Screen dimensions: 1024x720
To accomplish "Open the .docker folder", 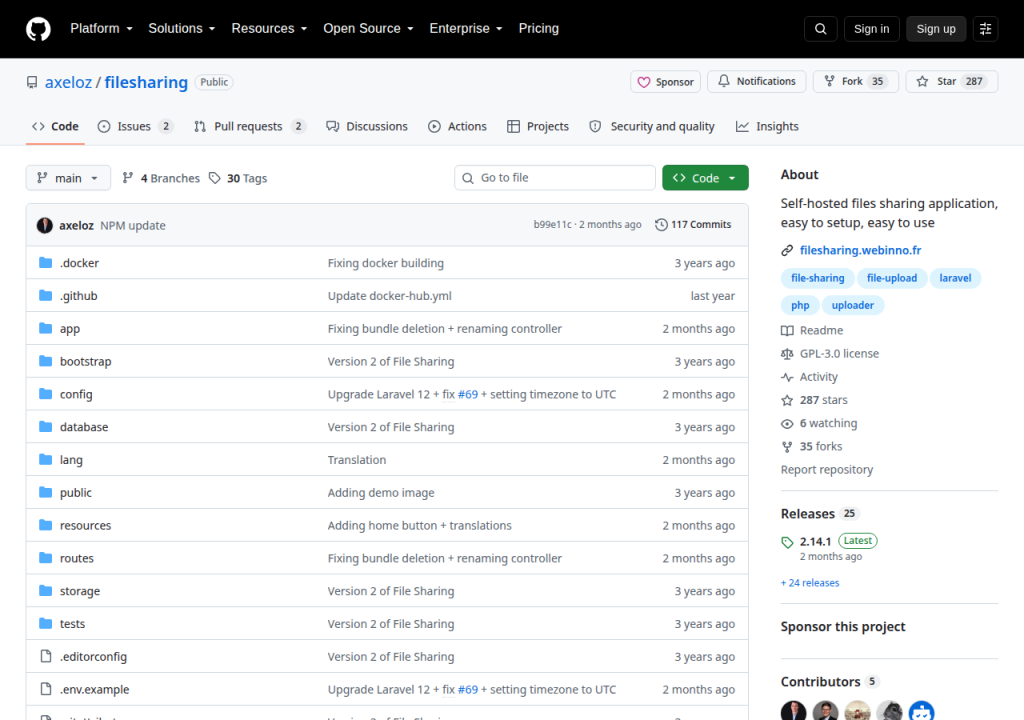I will point(79,263).
